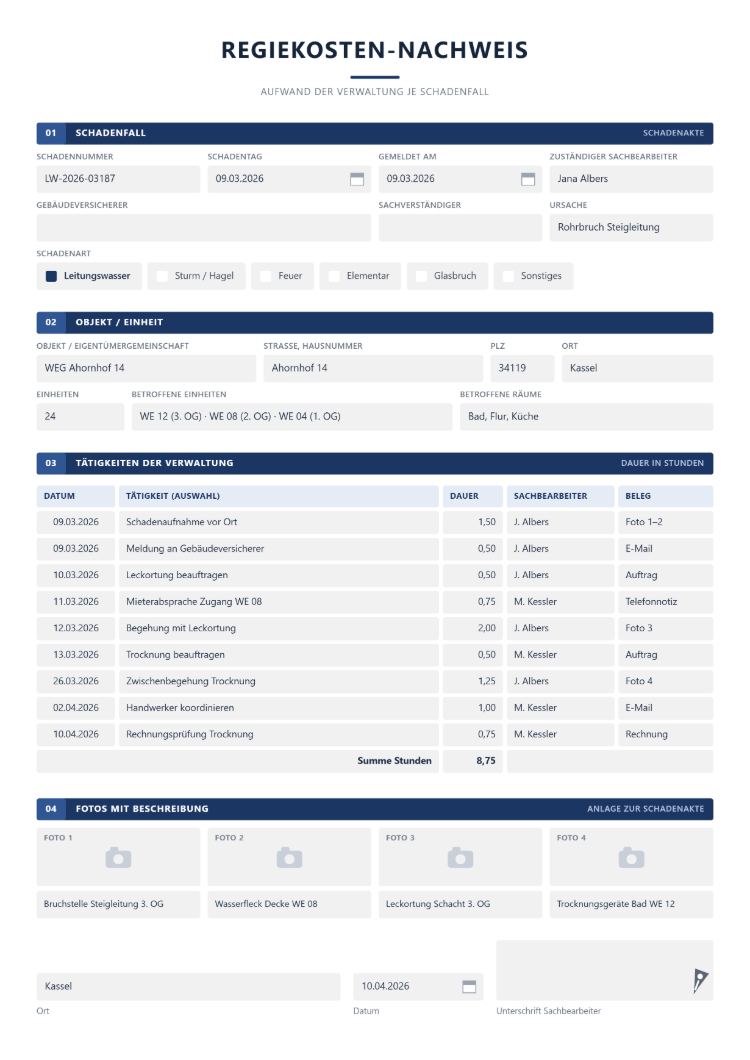Open the Zwischenbegehung Trocknung selection
The height and width of the screenshot is (1060, 750).
click(x=279, y=681)
